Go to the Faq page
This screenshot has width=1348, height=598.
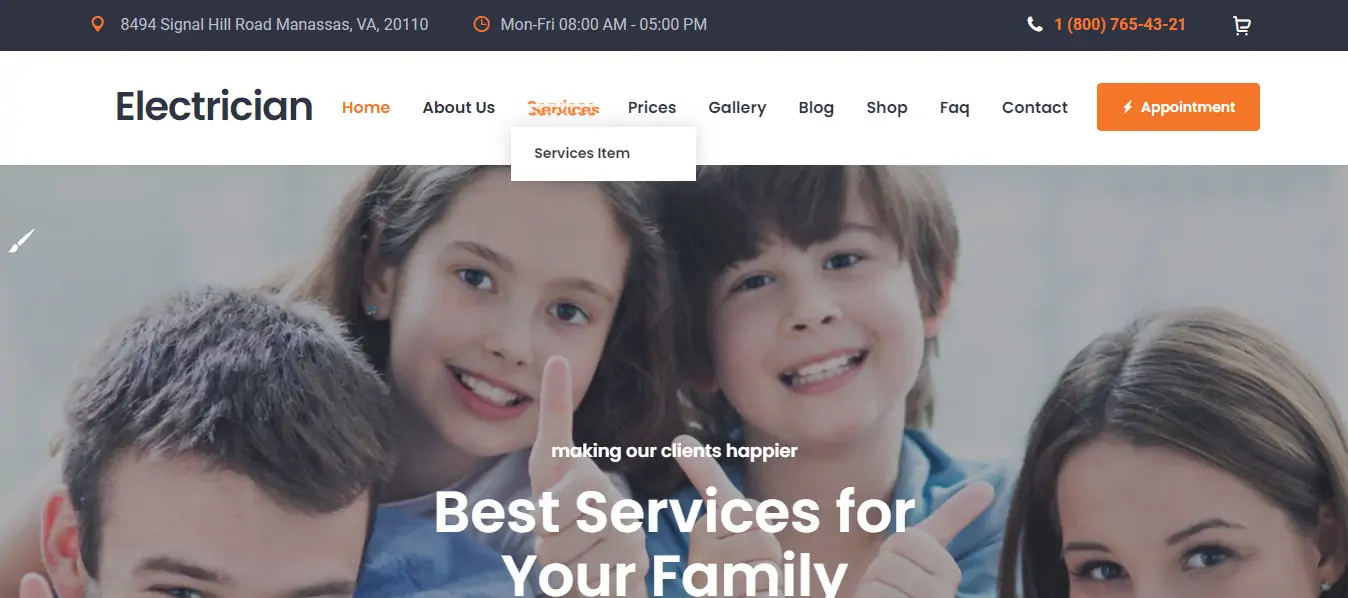pyautogui.click(x=955, y=107)
